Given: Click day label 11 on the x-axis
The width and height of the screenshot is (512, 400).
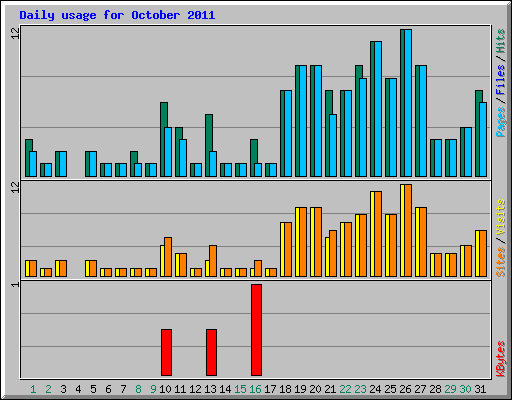Looking at the screenshot, I should pyautogui.click(x=180, y=389).
